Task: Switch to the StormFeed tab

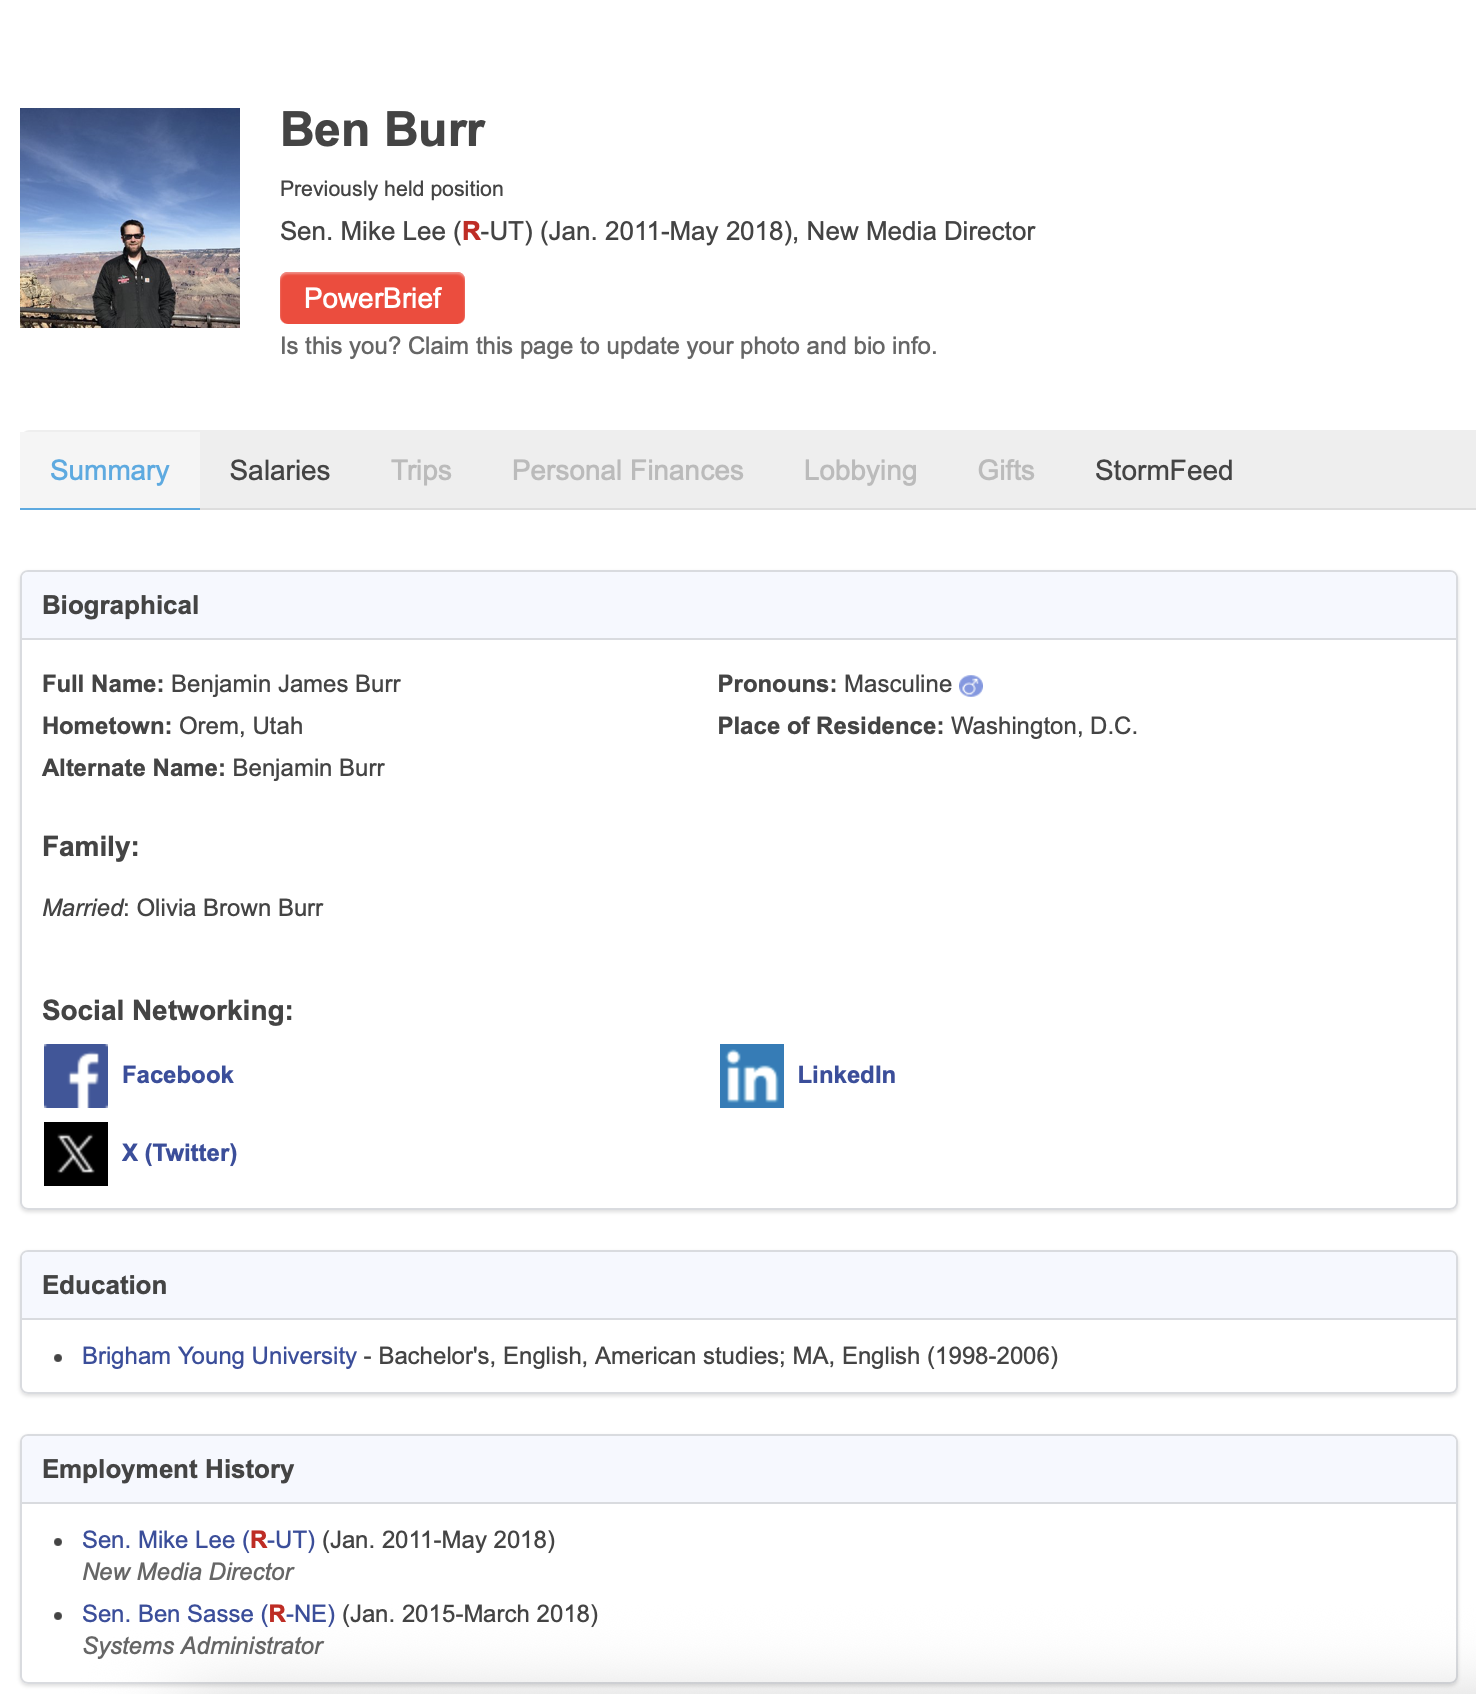Action: [1164, 471]
